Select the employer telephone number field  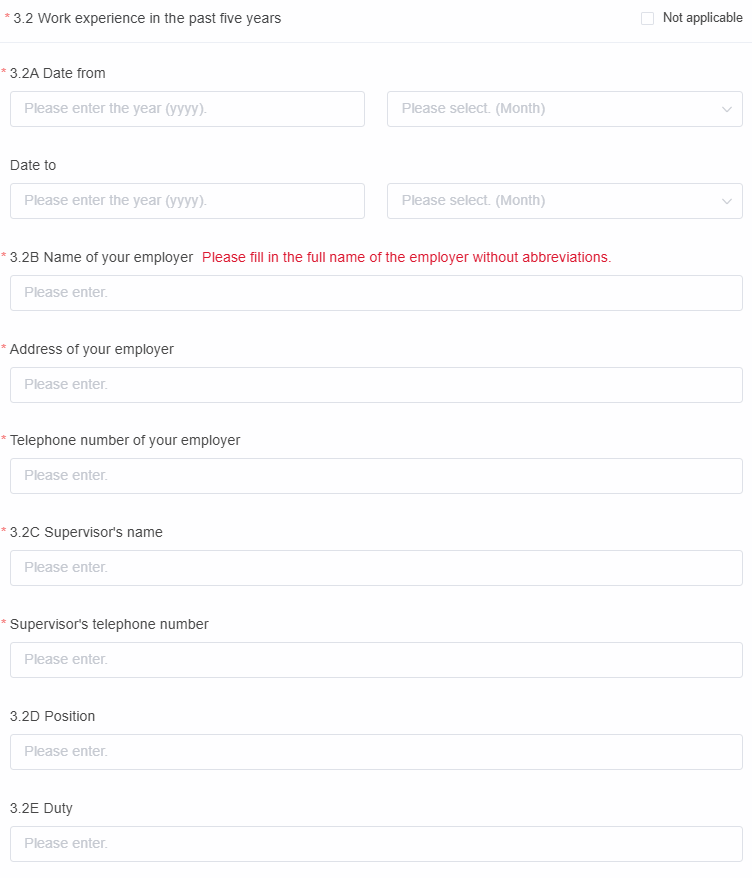pyautogui.click(x=376, y=476)
